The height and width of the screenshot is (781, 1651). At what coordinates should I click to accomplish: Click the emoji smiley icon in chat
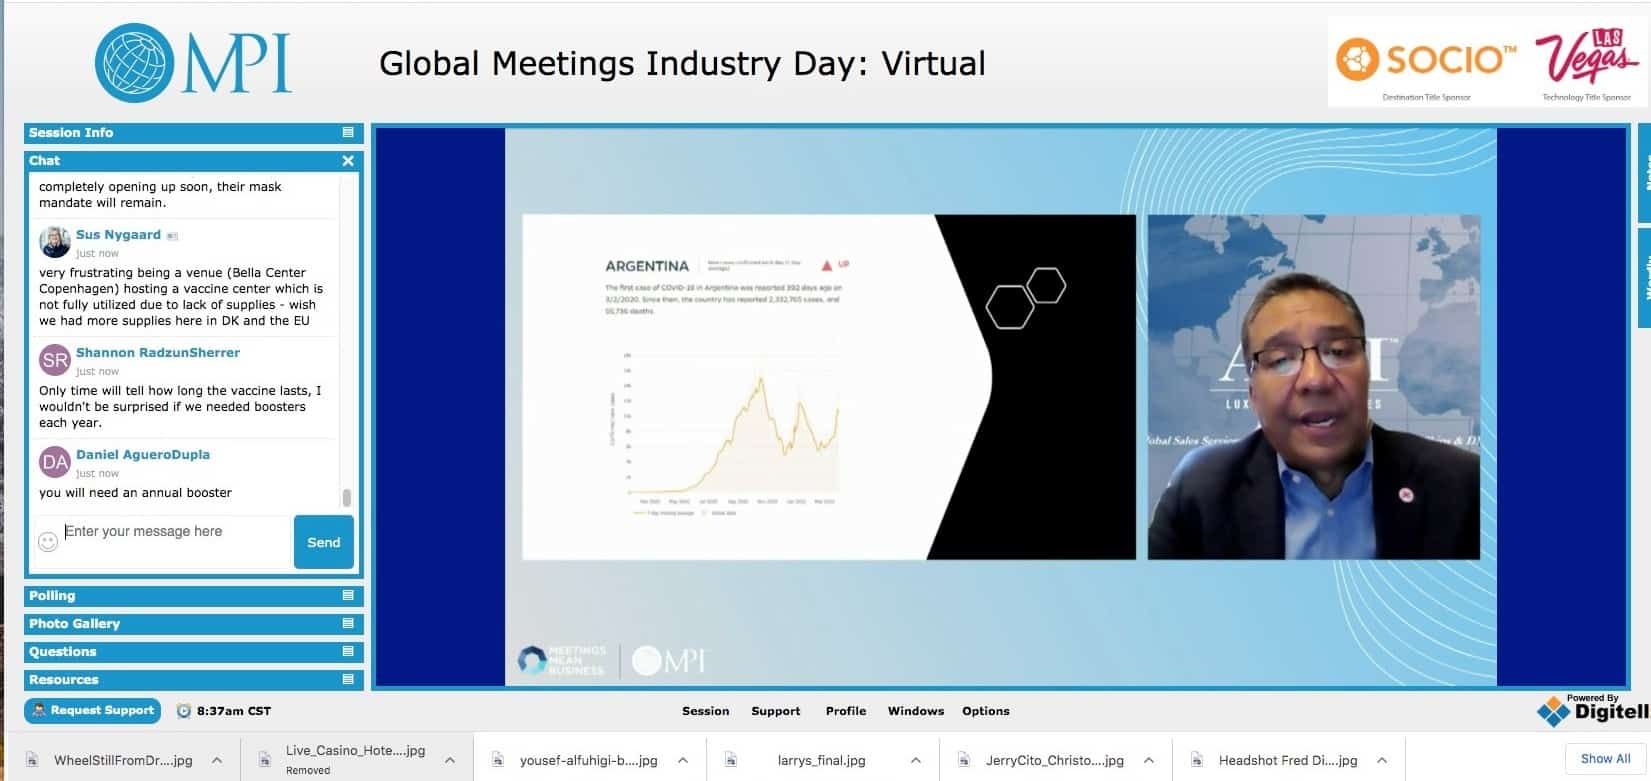pos(48,542)
